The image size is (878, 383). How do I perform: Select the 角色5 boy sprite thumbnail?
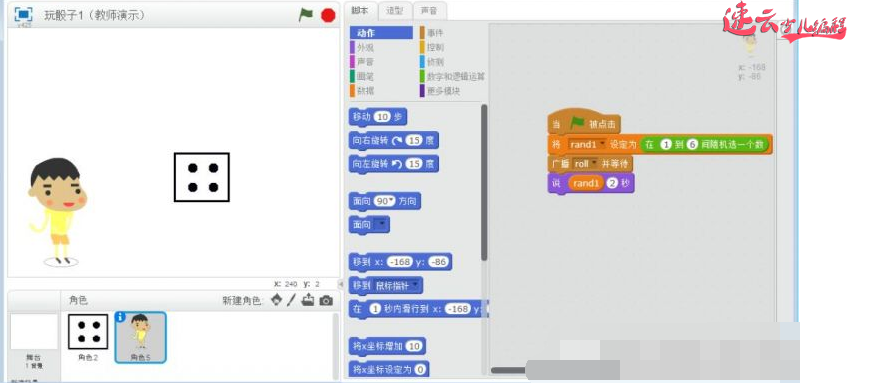[141, 337]
